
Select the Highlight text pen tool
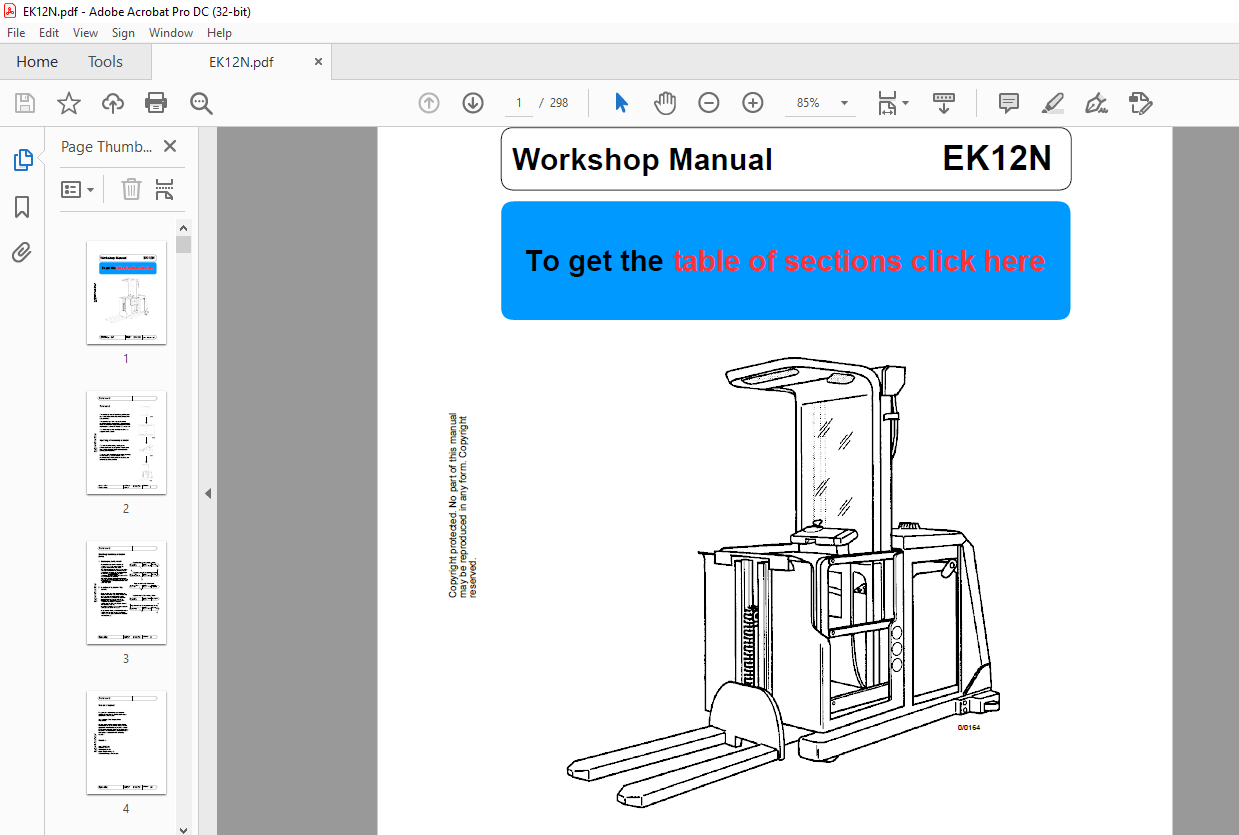tap(1053, 103)
